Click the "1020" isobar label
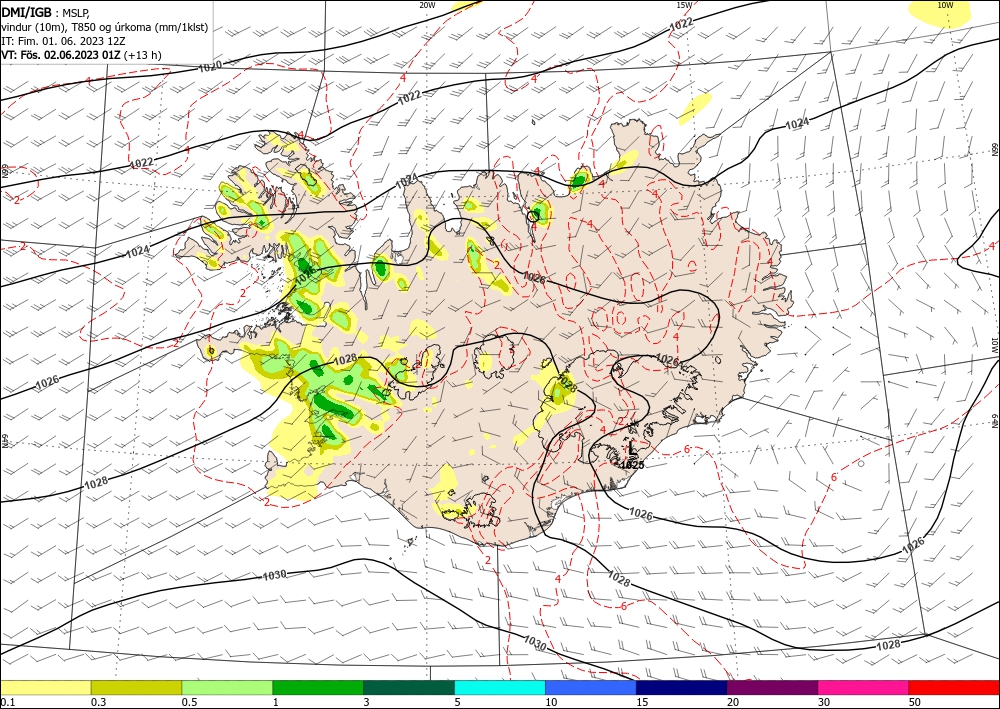Image resolution: width=1000 pixels, height=709 pixels. tap(210, 66)
